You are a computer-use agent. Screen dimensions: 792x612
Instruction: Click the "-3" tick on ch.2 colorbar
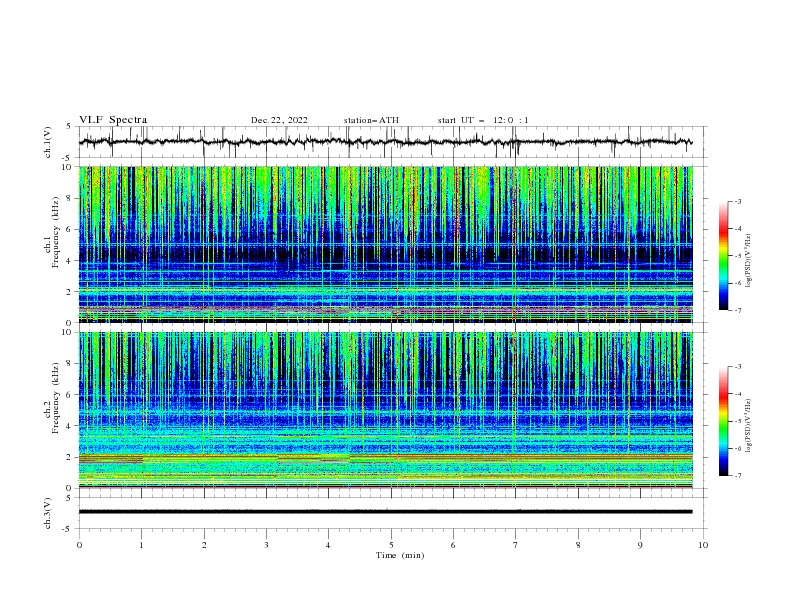[737, 367]
